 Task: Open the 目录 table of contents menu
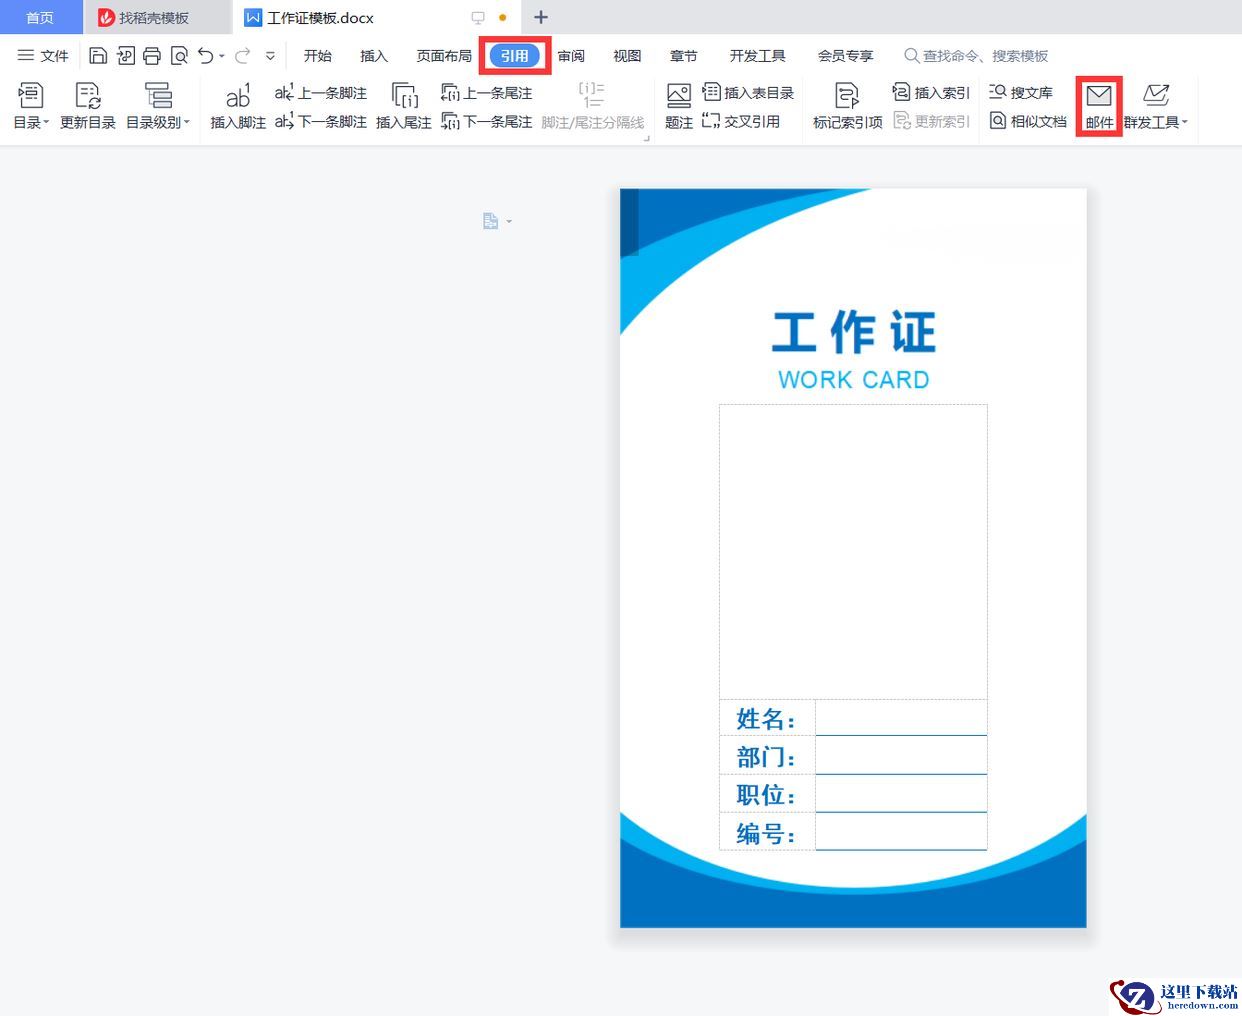pyautogui.click(x=31, y=107)
